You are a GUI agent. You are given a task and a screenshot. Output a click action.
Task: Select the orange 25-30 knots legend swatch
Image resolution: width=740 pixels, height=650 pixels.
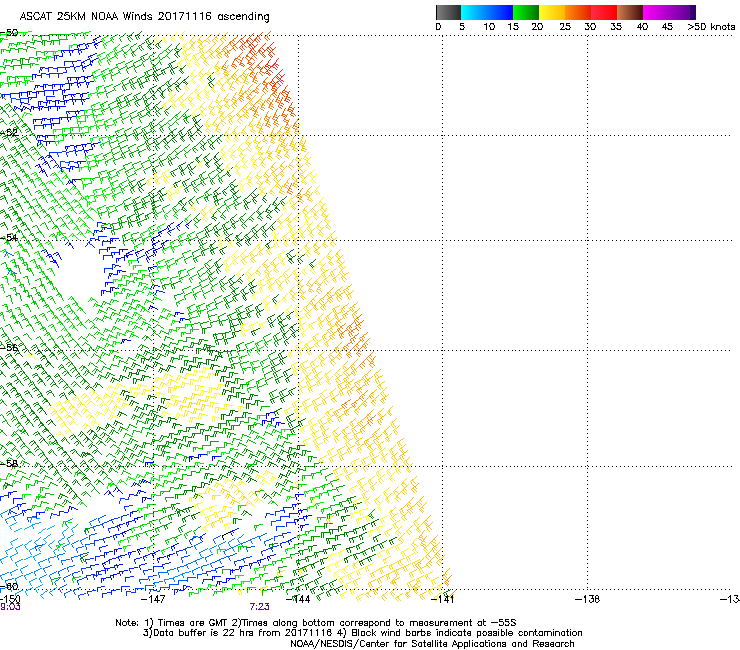coord(578,12)
